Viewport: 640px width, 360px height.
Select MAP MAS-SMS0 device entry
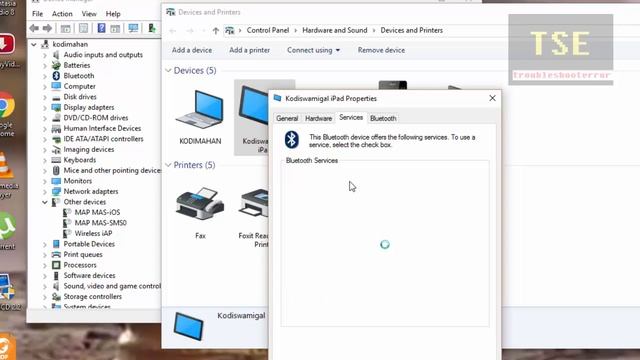point(100,223)
